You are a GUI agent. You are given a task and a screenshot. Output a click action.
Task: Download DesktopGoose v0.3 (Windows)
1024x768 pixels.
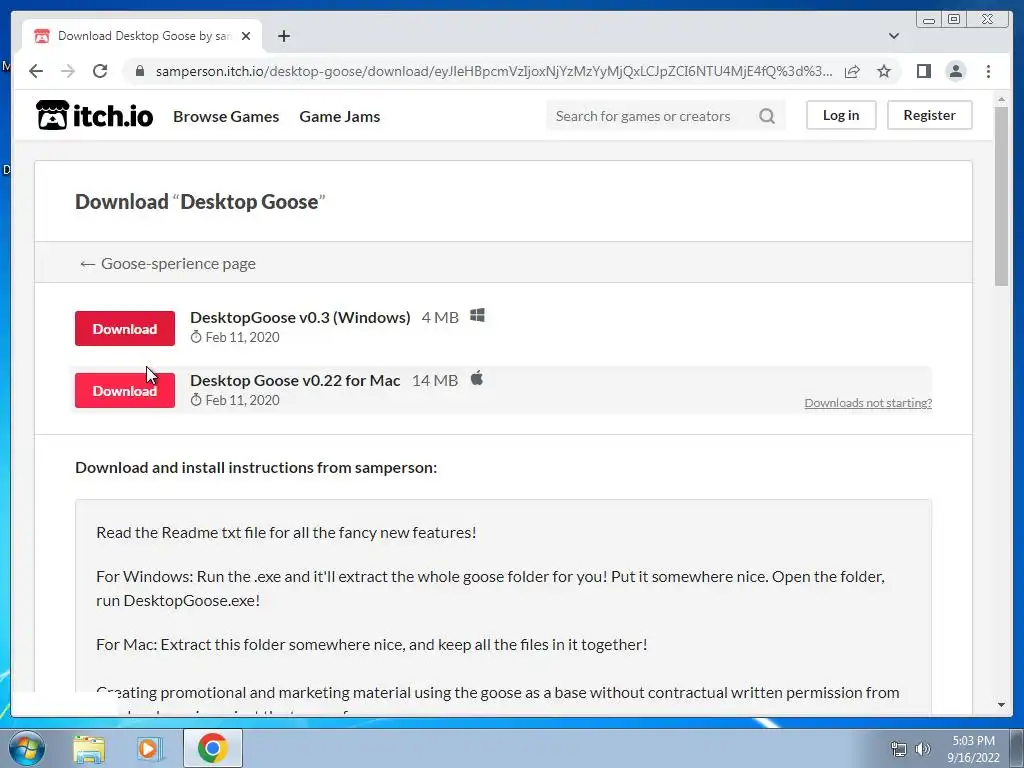click(125, 328)
